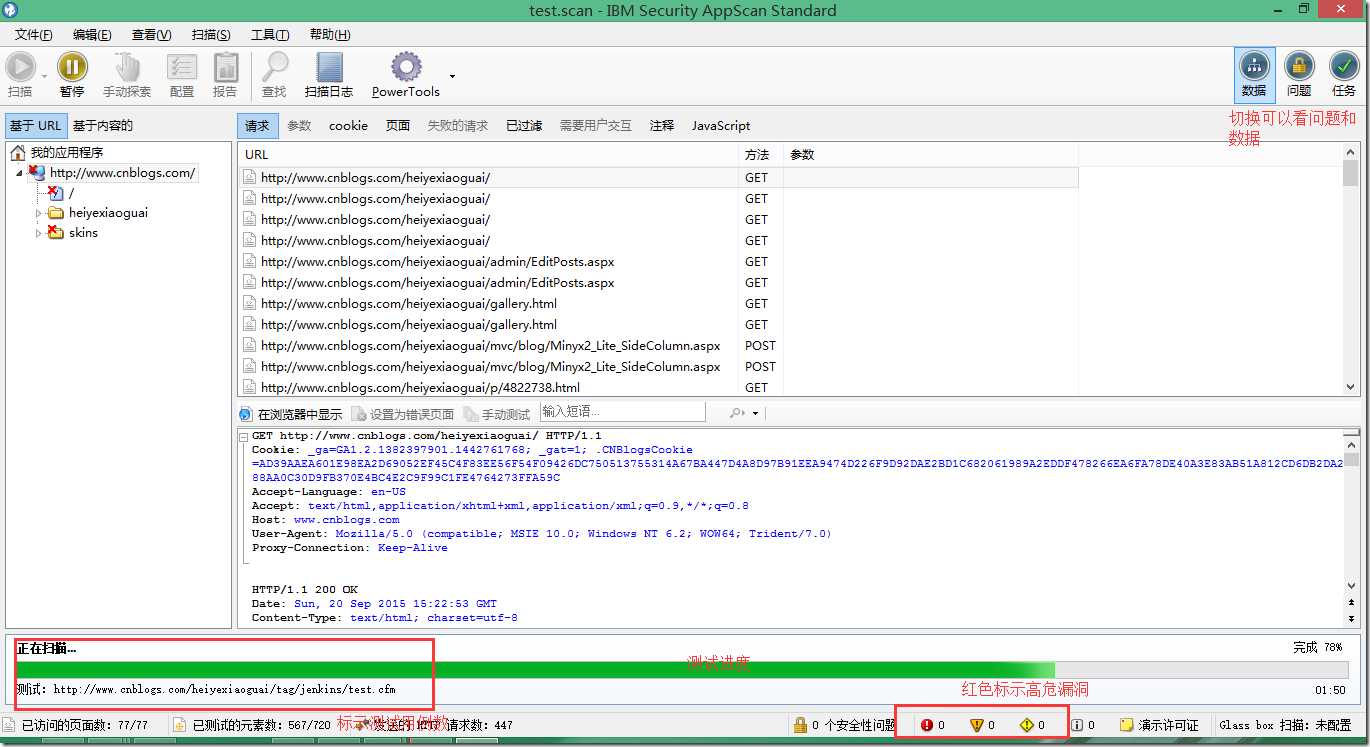Select the 基于 URL tab

click(x=35, y=126)
